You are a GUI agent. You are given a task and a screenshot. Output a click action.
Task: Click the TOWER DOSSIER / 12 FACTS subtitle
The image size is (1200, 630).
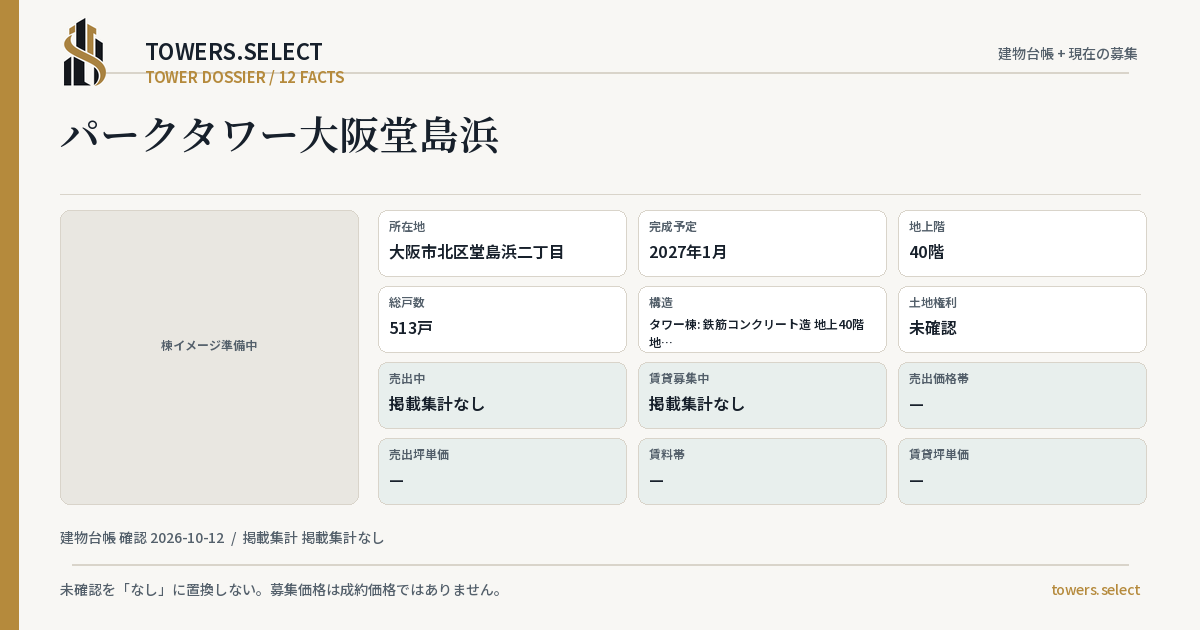[x=245, y=77]
